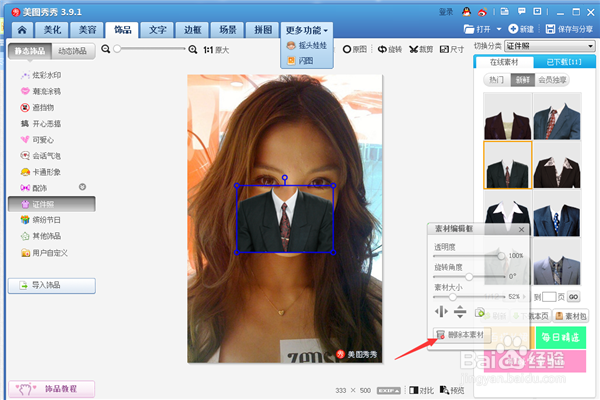Go to the home tab icon
Viewport: 600px width, 400px height.
click(x=22, y=30)
